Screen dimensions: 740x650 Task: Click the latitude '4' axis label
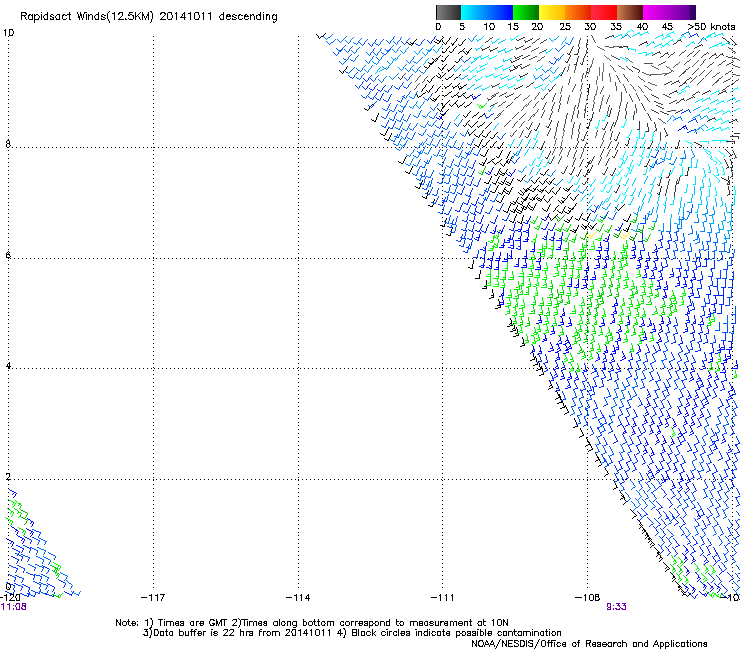tap(8, 365)
